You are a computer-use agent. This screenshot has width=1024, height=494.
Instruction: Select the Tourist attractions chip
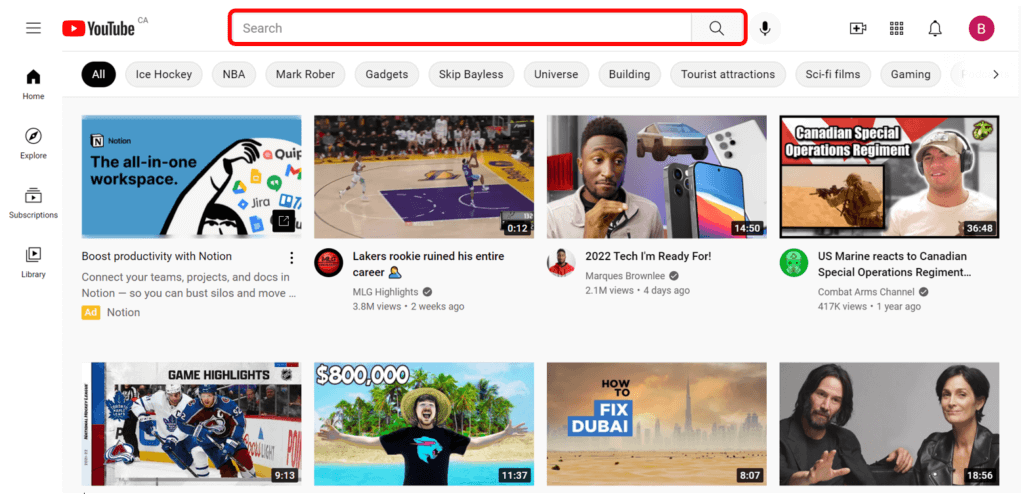[x=728, y=74]
